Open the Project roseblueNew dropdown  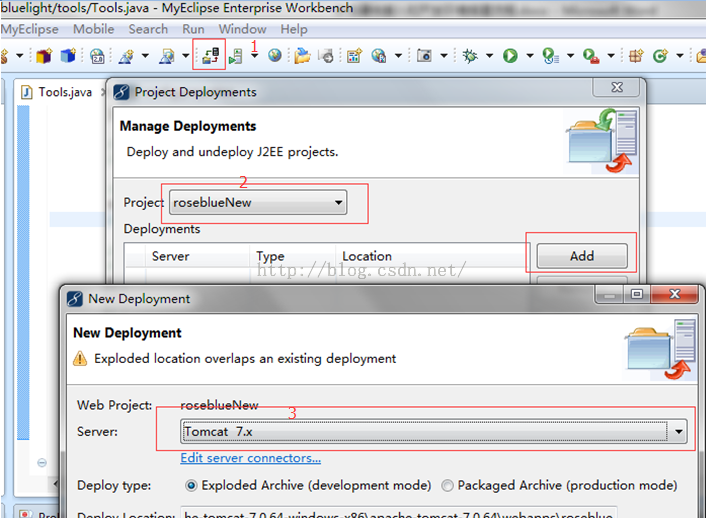coord(258,202)
